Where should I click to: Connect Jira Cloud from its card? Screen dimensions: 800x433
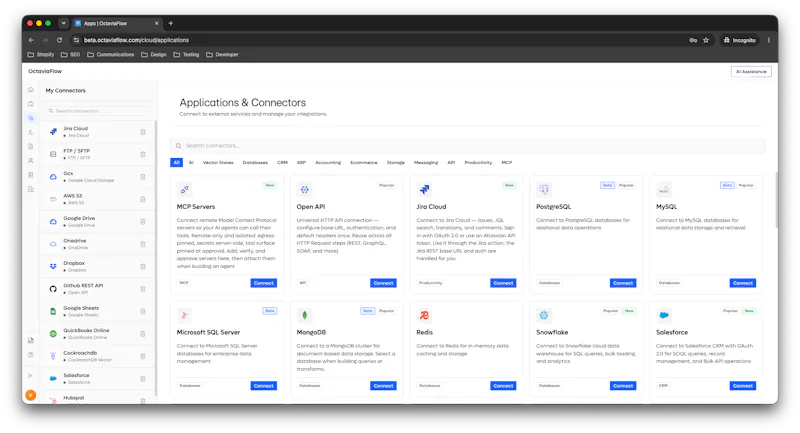point(503,283)
